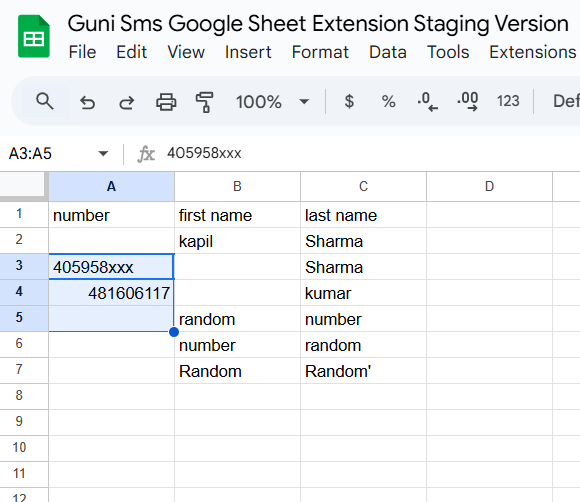Activate the paint format tool
Viewport: 580px width, 502px height.
tap(205, 102)
